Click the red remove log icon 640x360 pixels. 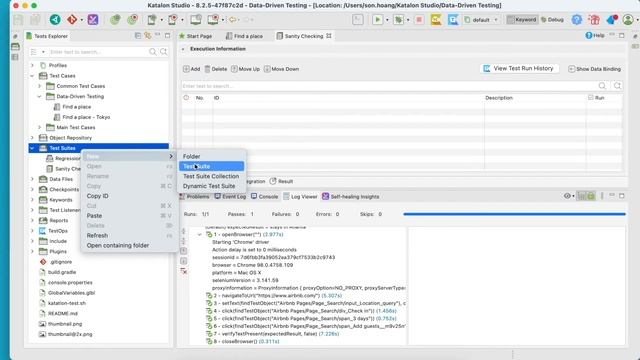[184, 271]
